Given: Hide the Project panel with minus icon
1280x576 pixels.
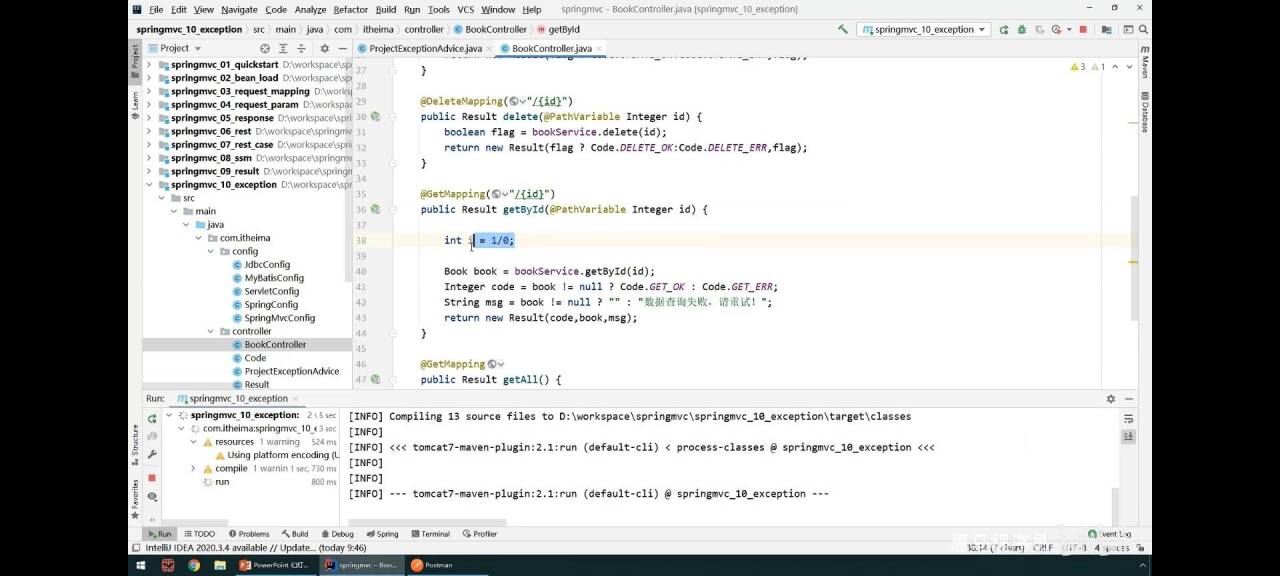Looking at the screenshot, I should [342, 48].
